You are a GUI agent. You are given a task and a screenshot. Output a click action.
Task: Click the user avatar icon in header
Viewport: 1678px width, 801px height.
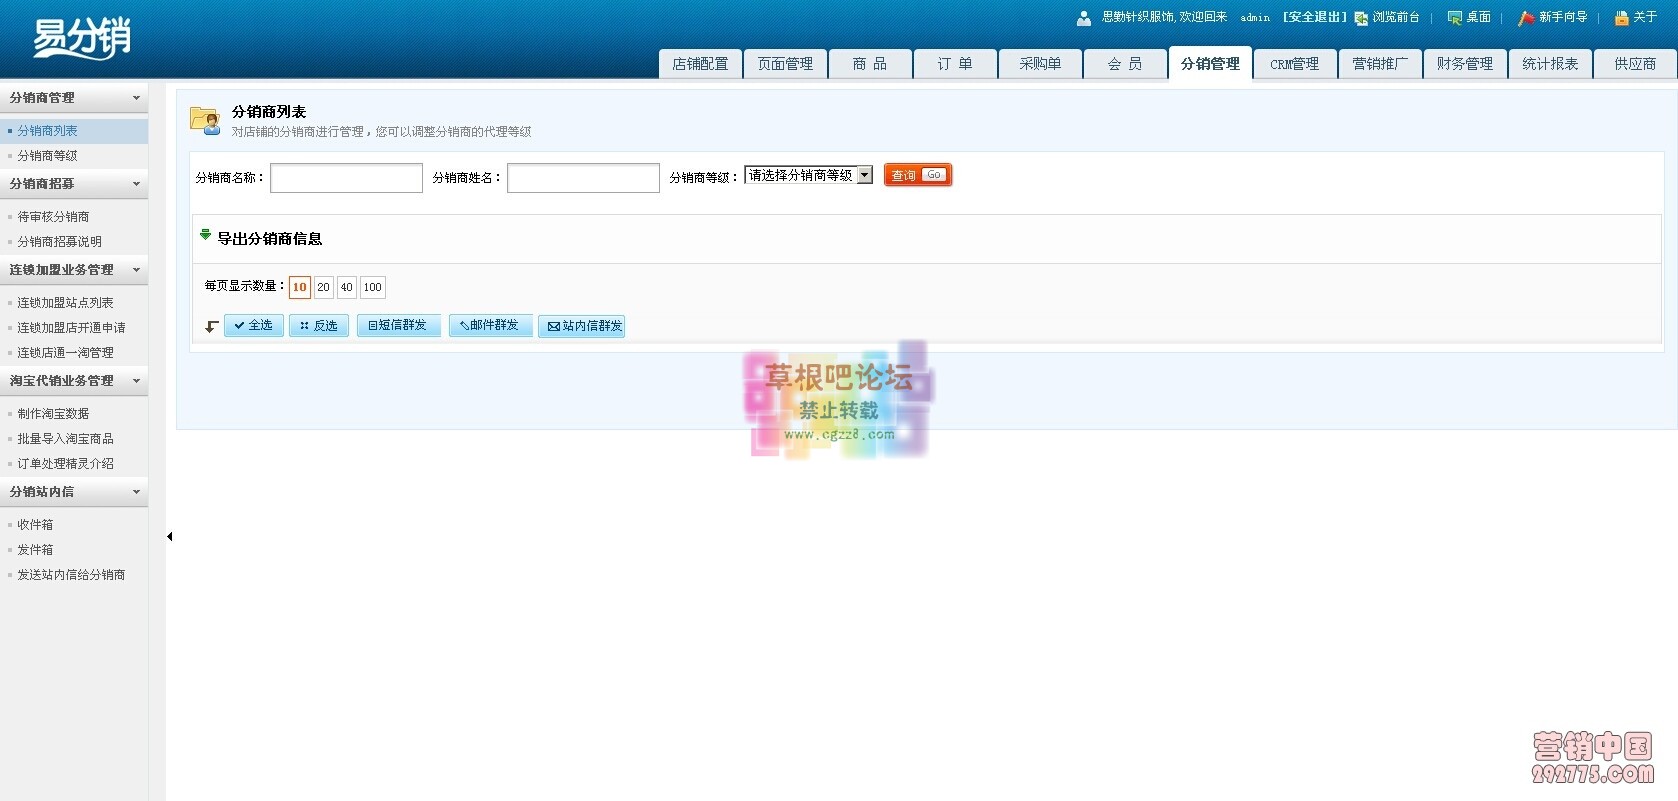(1084, 18)
